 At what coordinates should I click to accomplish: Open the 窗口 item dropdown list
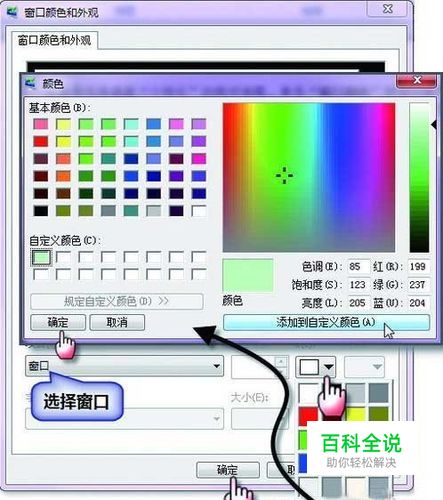pyautogui.click(x=124, y=366)
